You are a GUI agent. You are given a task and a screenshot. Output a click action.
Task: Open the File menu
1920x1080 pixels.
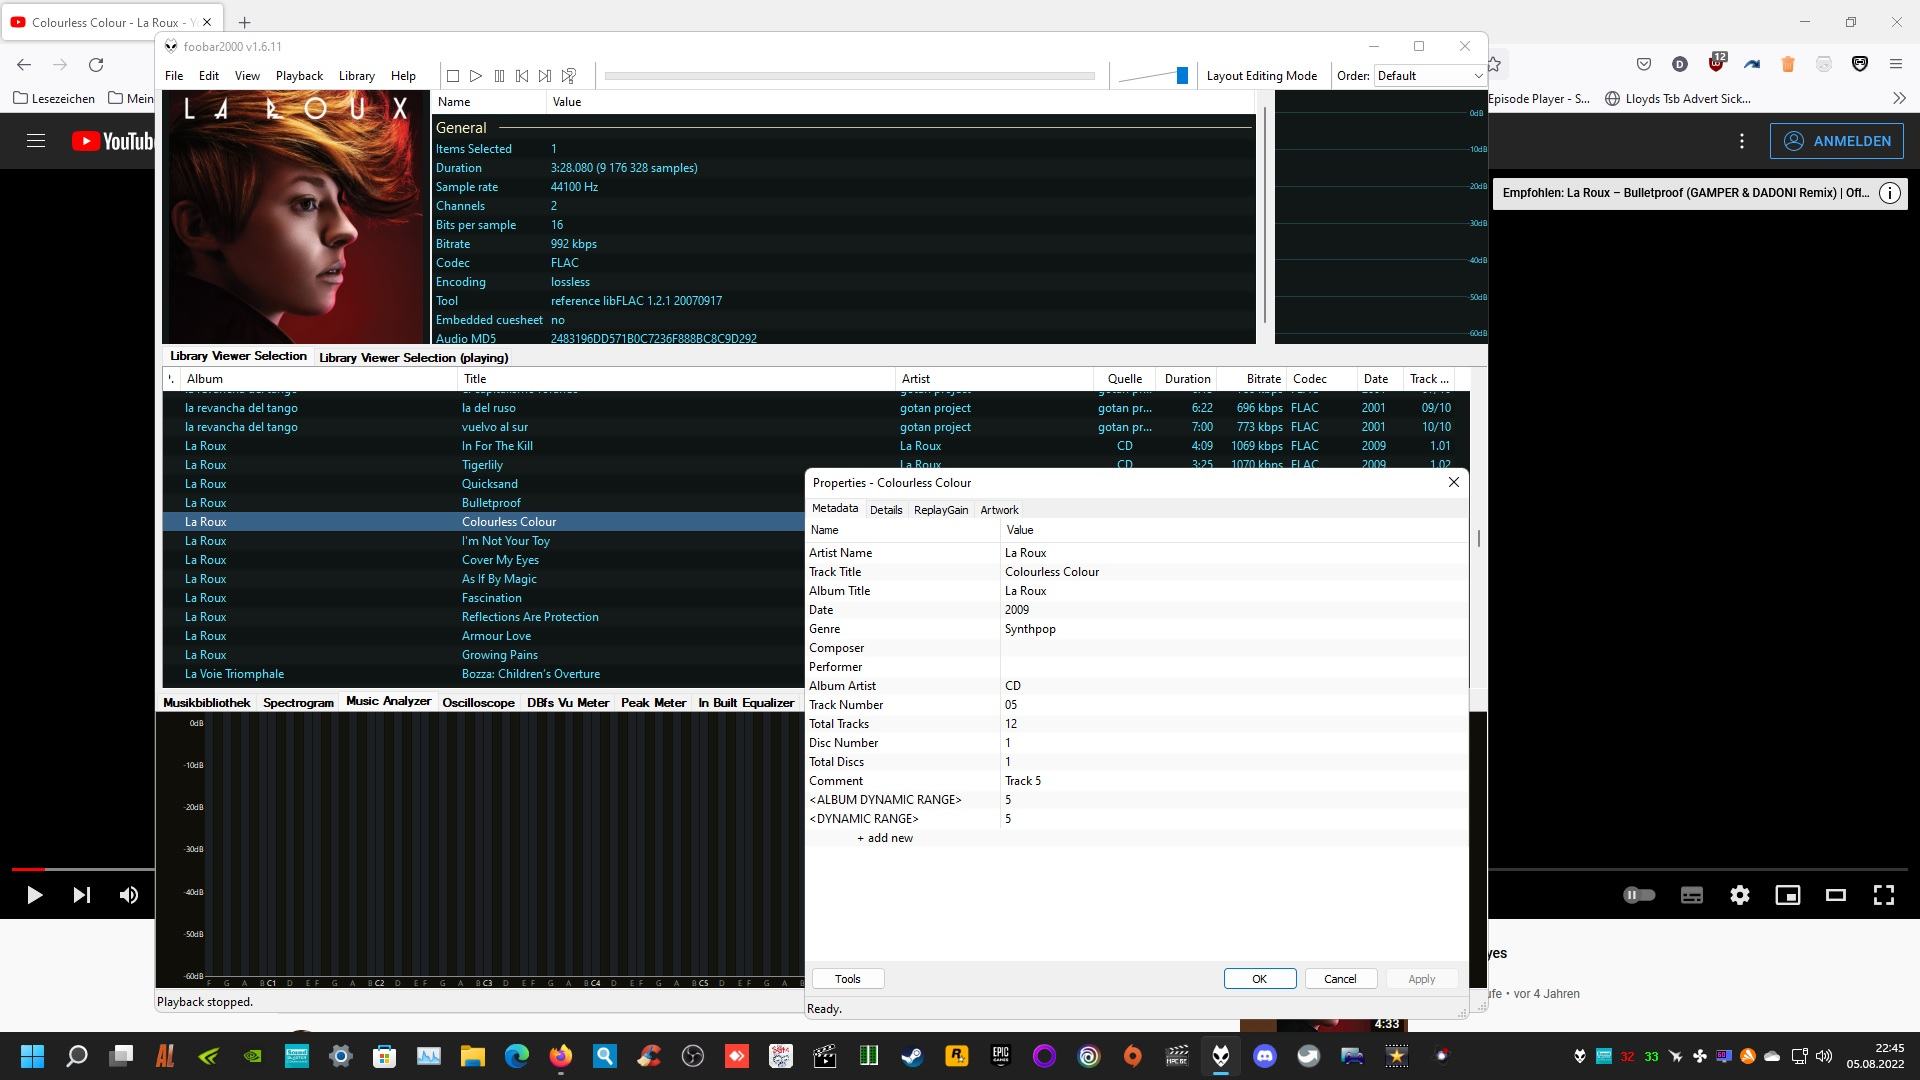click(174, 76)
